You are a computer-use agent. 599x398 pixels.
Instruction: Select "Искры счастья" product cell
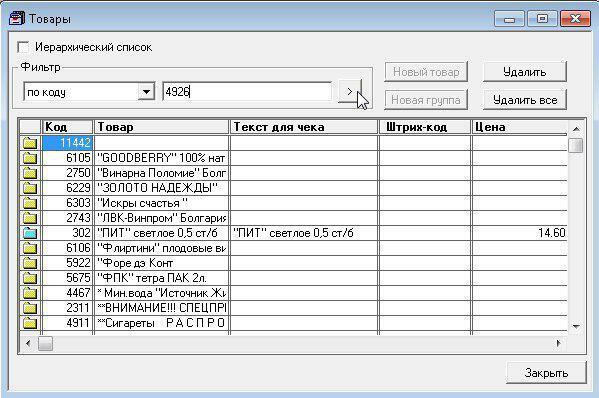pyautogui.click(x=161, y=203)
